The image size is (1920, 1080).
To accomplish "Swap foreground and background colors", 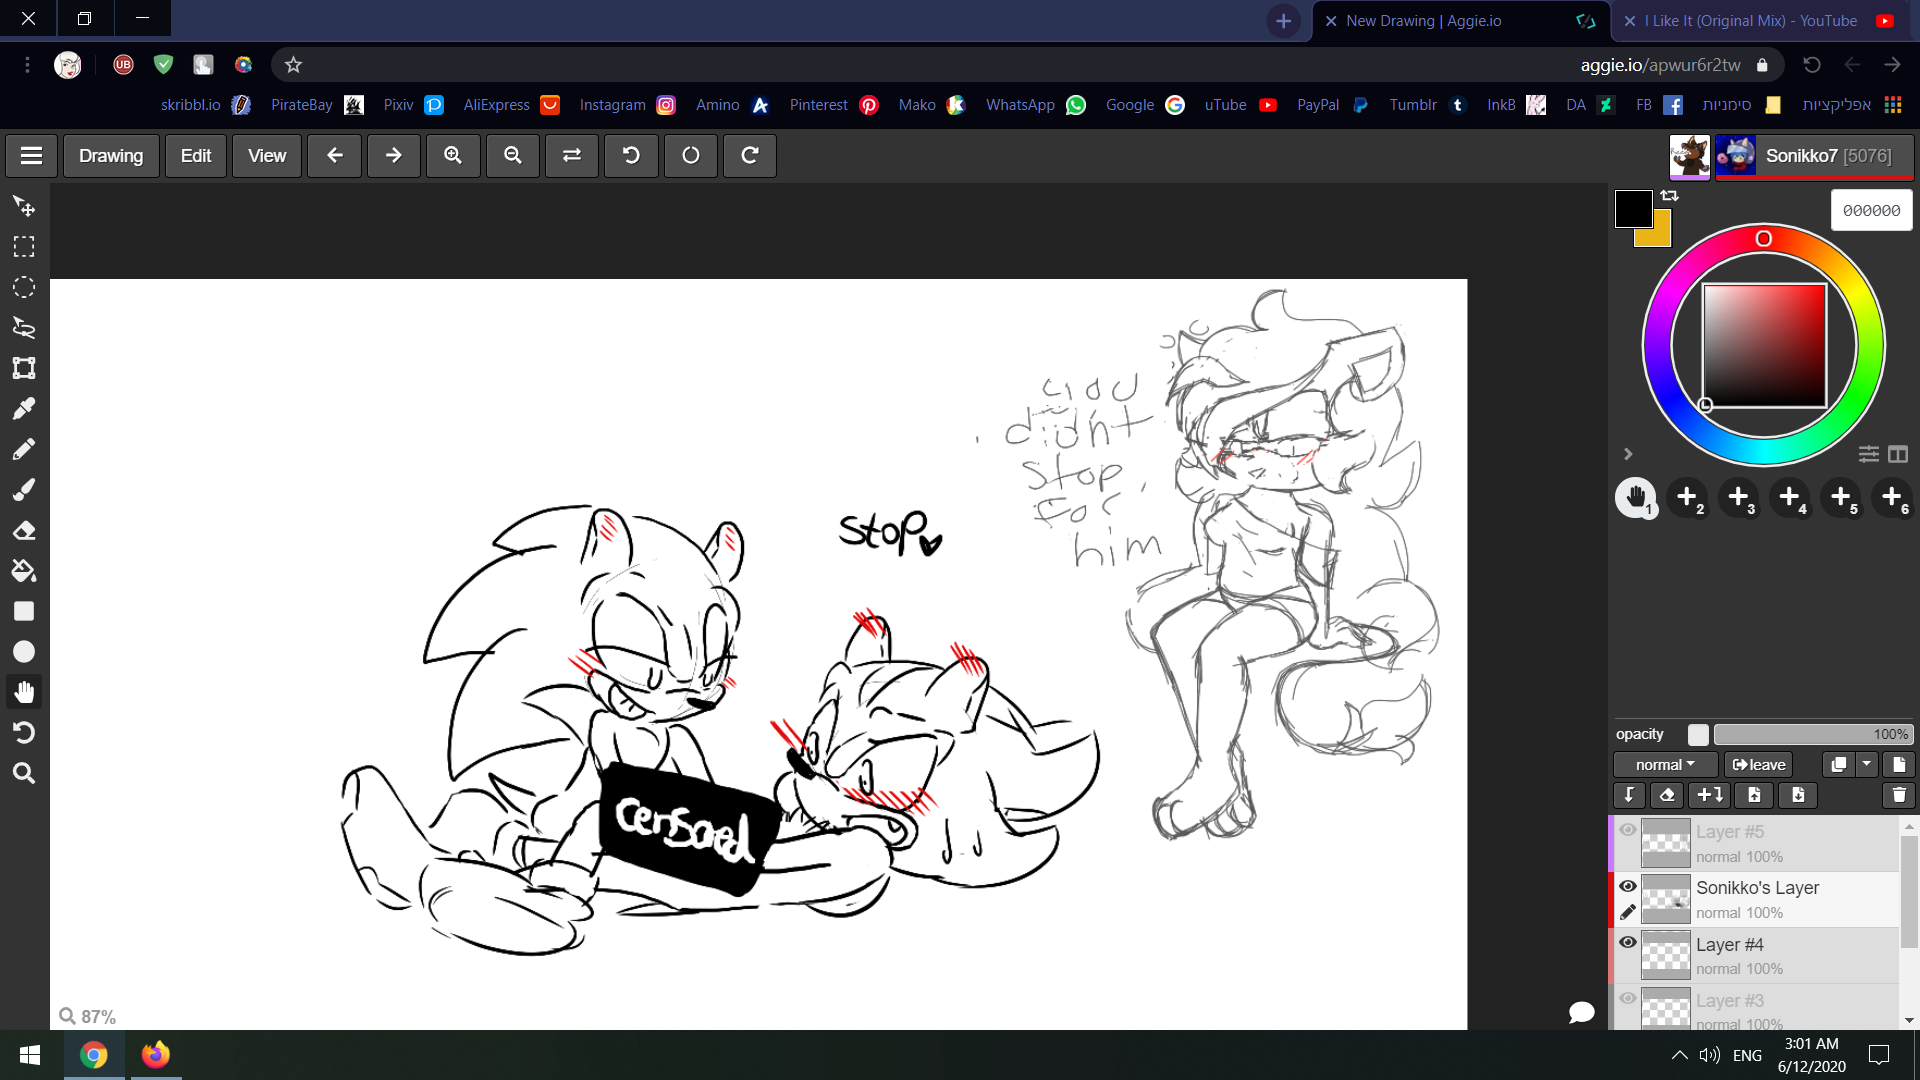I will tap(1670, 196).
